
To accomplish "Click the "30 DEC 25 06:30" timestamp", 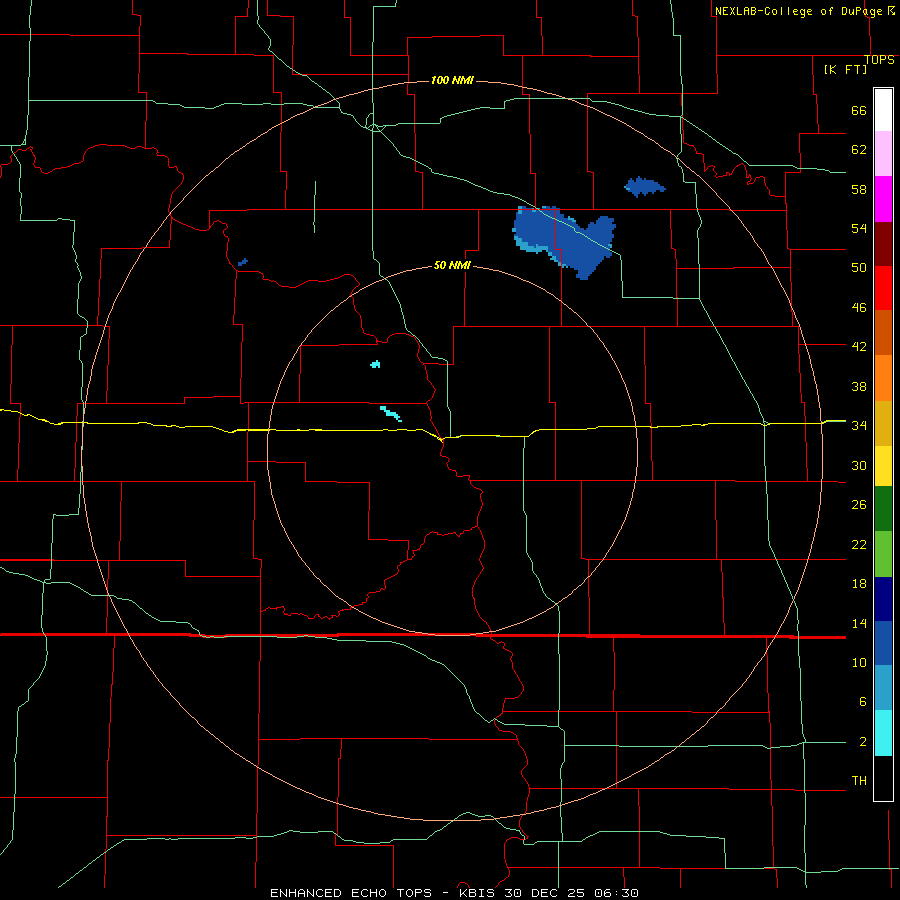I will point(572,893).
